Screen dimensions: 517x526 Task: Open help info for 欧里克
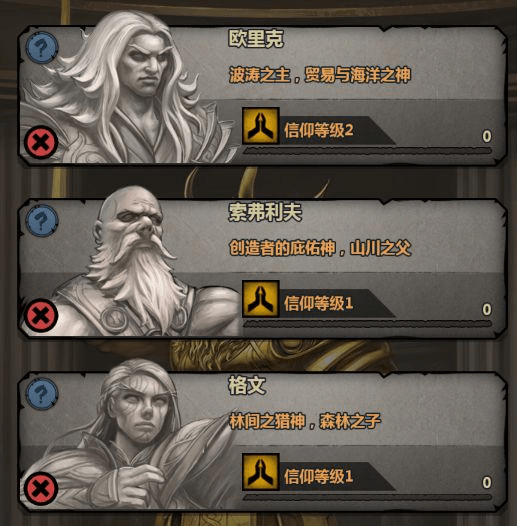click(x=42, y=48)
